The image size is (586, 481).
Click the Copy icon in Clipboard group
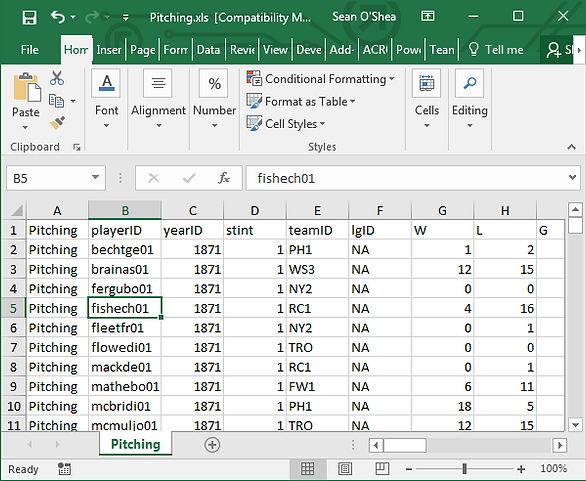(x=56, y=101)
